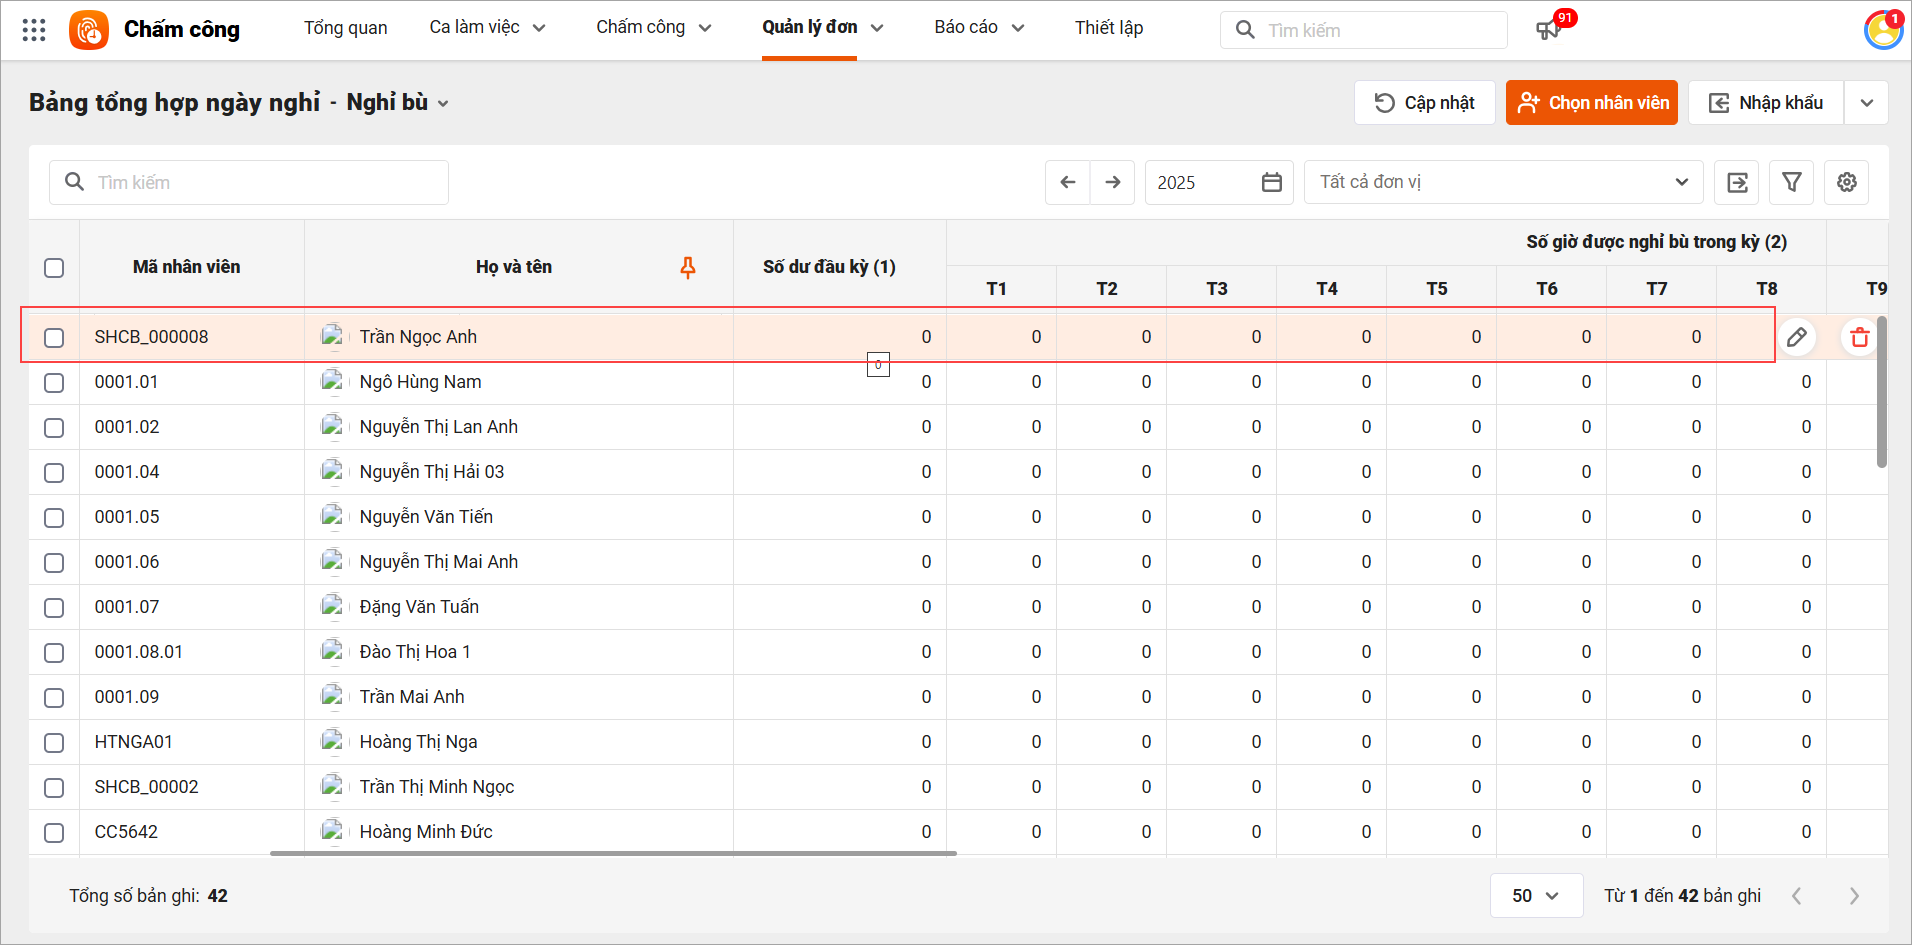Open the Thiết lập menu item
Viewport: 1912px width, 945px height.
pos(1108,28)
